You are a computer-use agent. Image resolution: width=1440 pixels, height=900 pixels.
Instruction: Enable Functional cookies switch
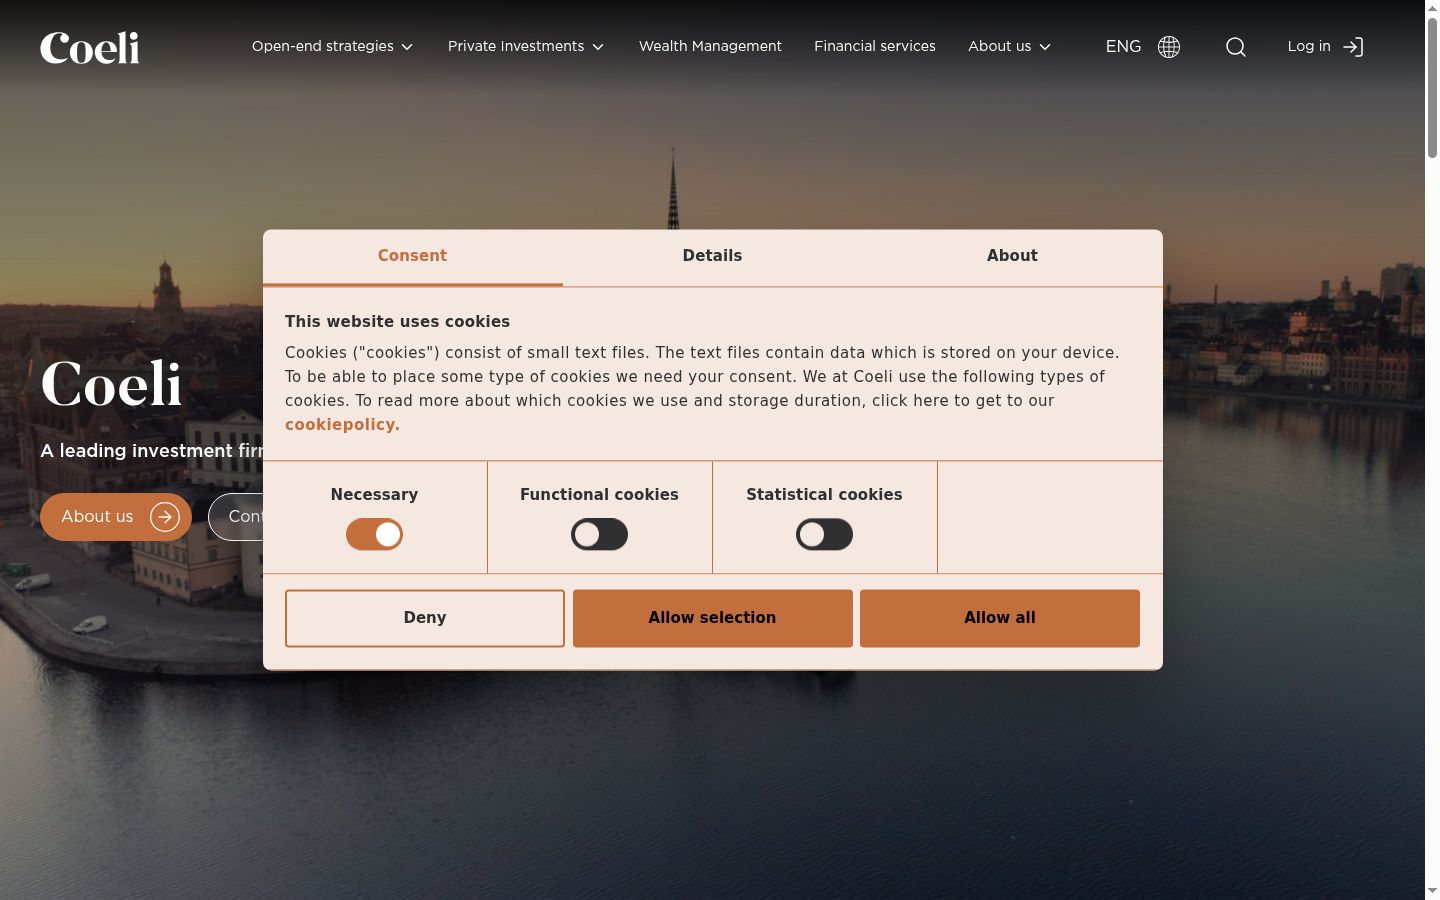[x=599, y=534]
